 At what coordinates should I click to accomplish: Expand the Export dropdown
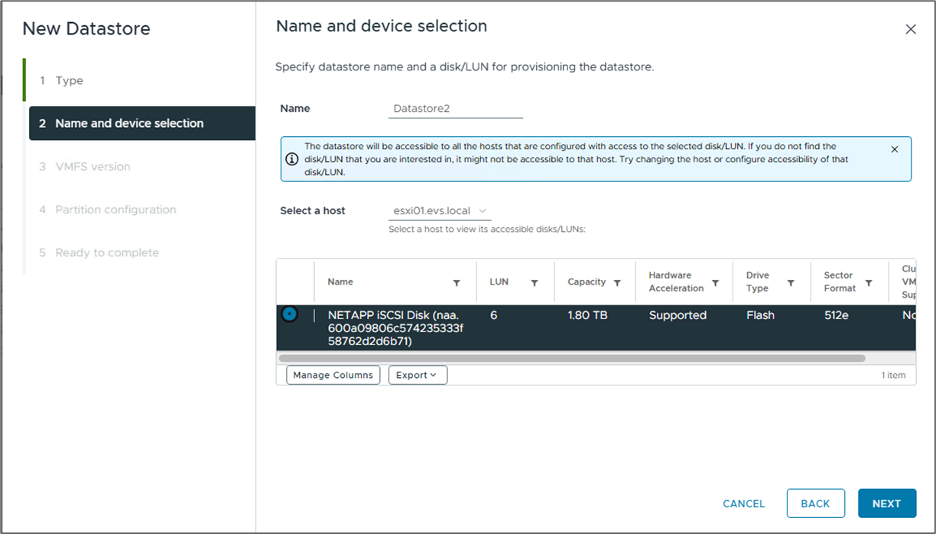point(417,375)
